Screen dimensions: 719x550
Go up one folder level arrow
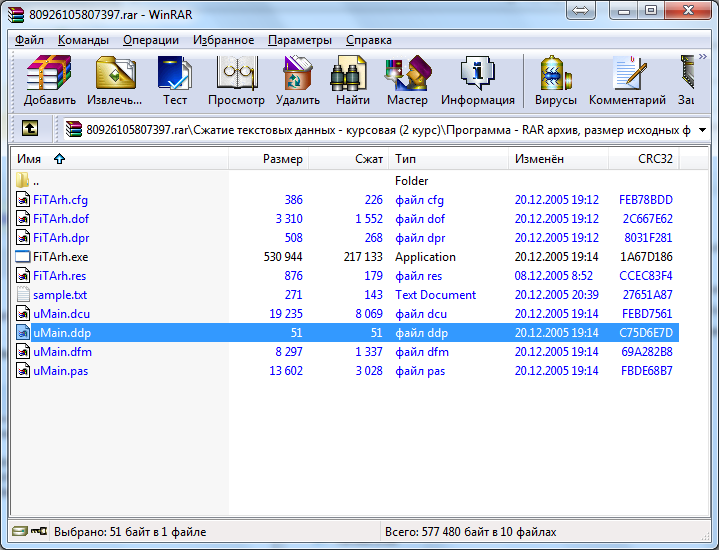click(30, 128)
